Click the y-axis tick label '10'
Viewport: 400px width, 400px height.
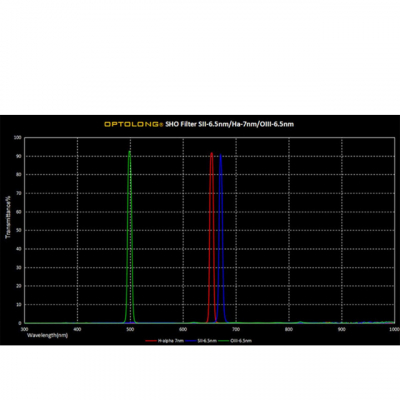click(19, 305)
